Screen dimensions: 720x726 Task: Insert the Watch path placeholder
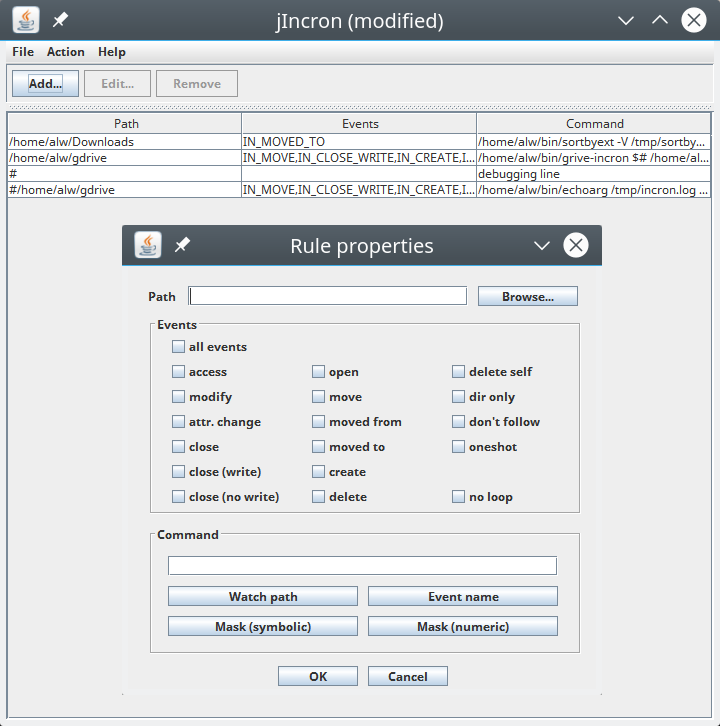click(263, 597)
